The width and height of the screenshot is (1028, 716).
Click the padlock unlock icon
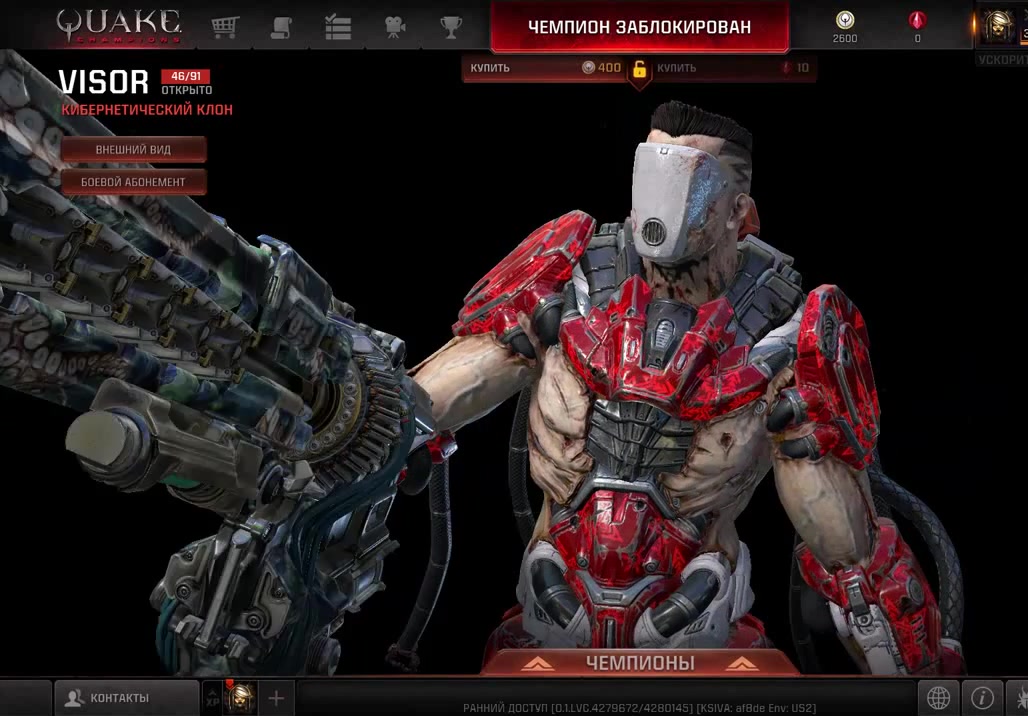[639, 69]
